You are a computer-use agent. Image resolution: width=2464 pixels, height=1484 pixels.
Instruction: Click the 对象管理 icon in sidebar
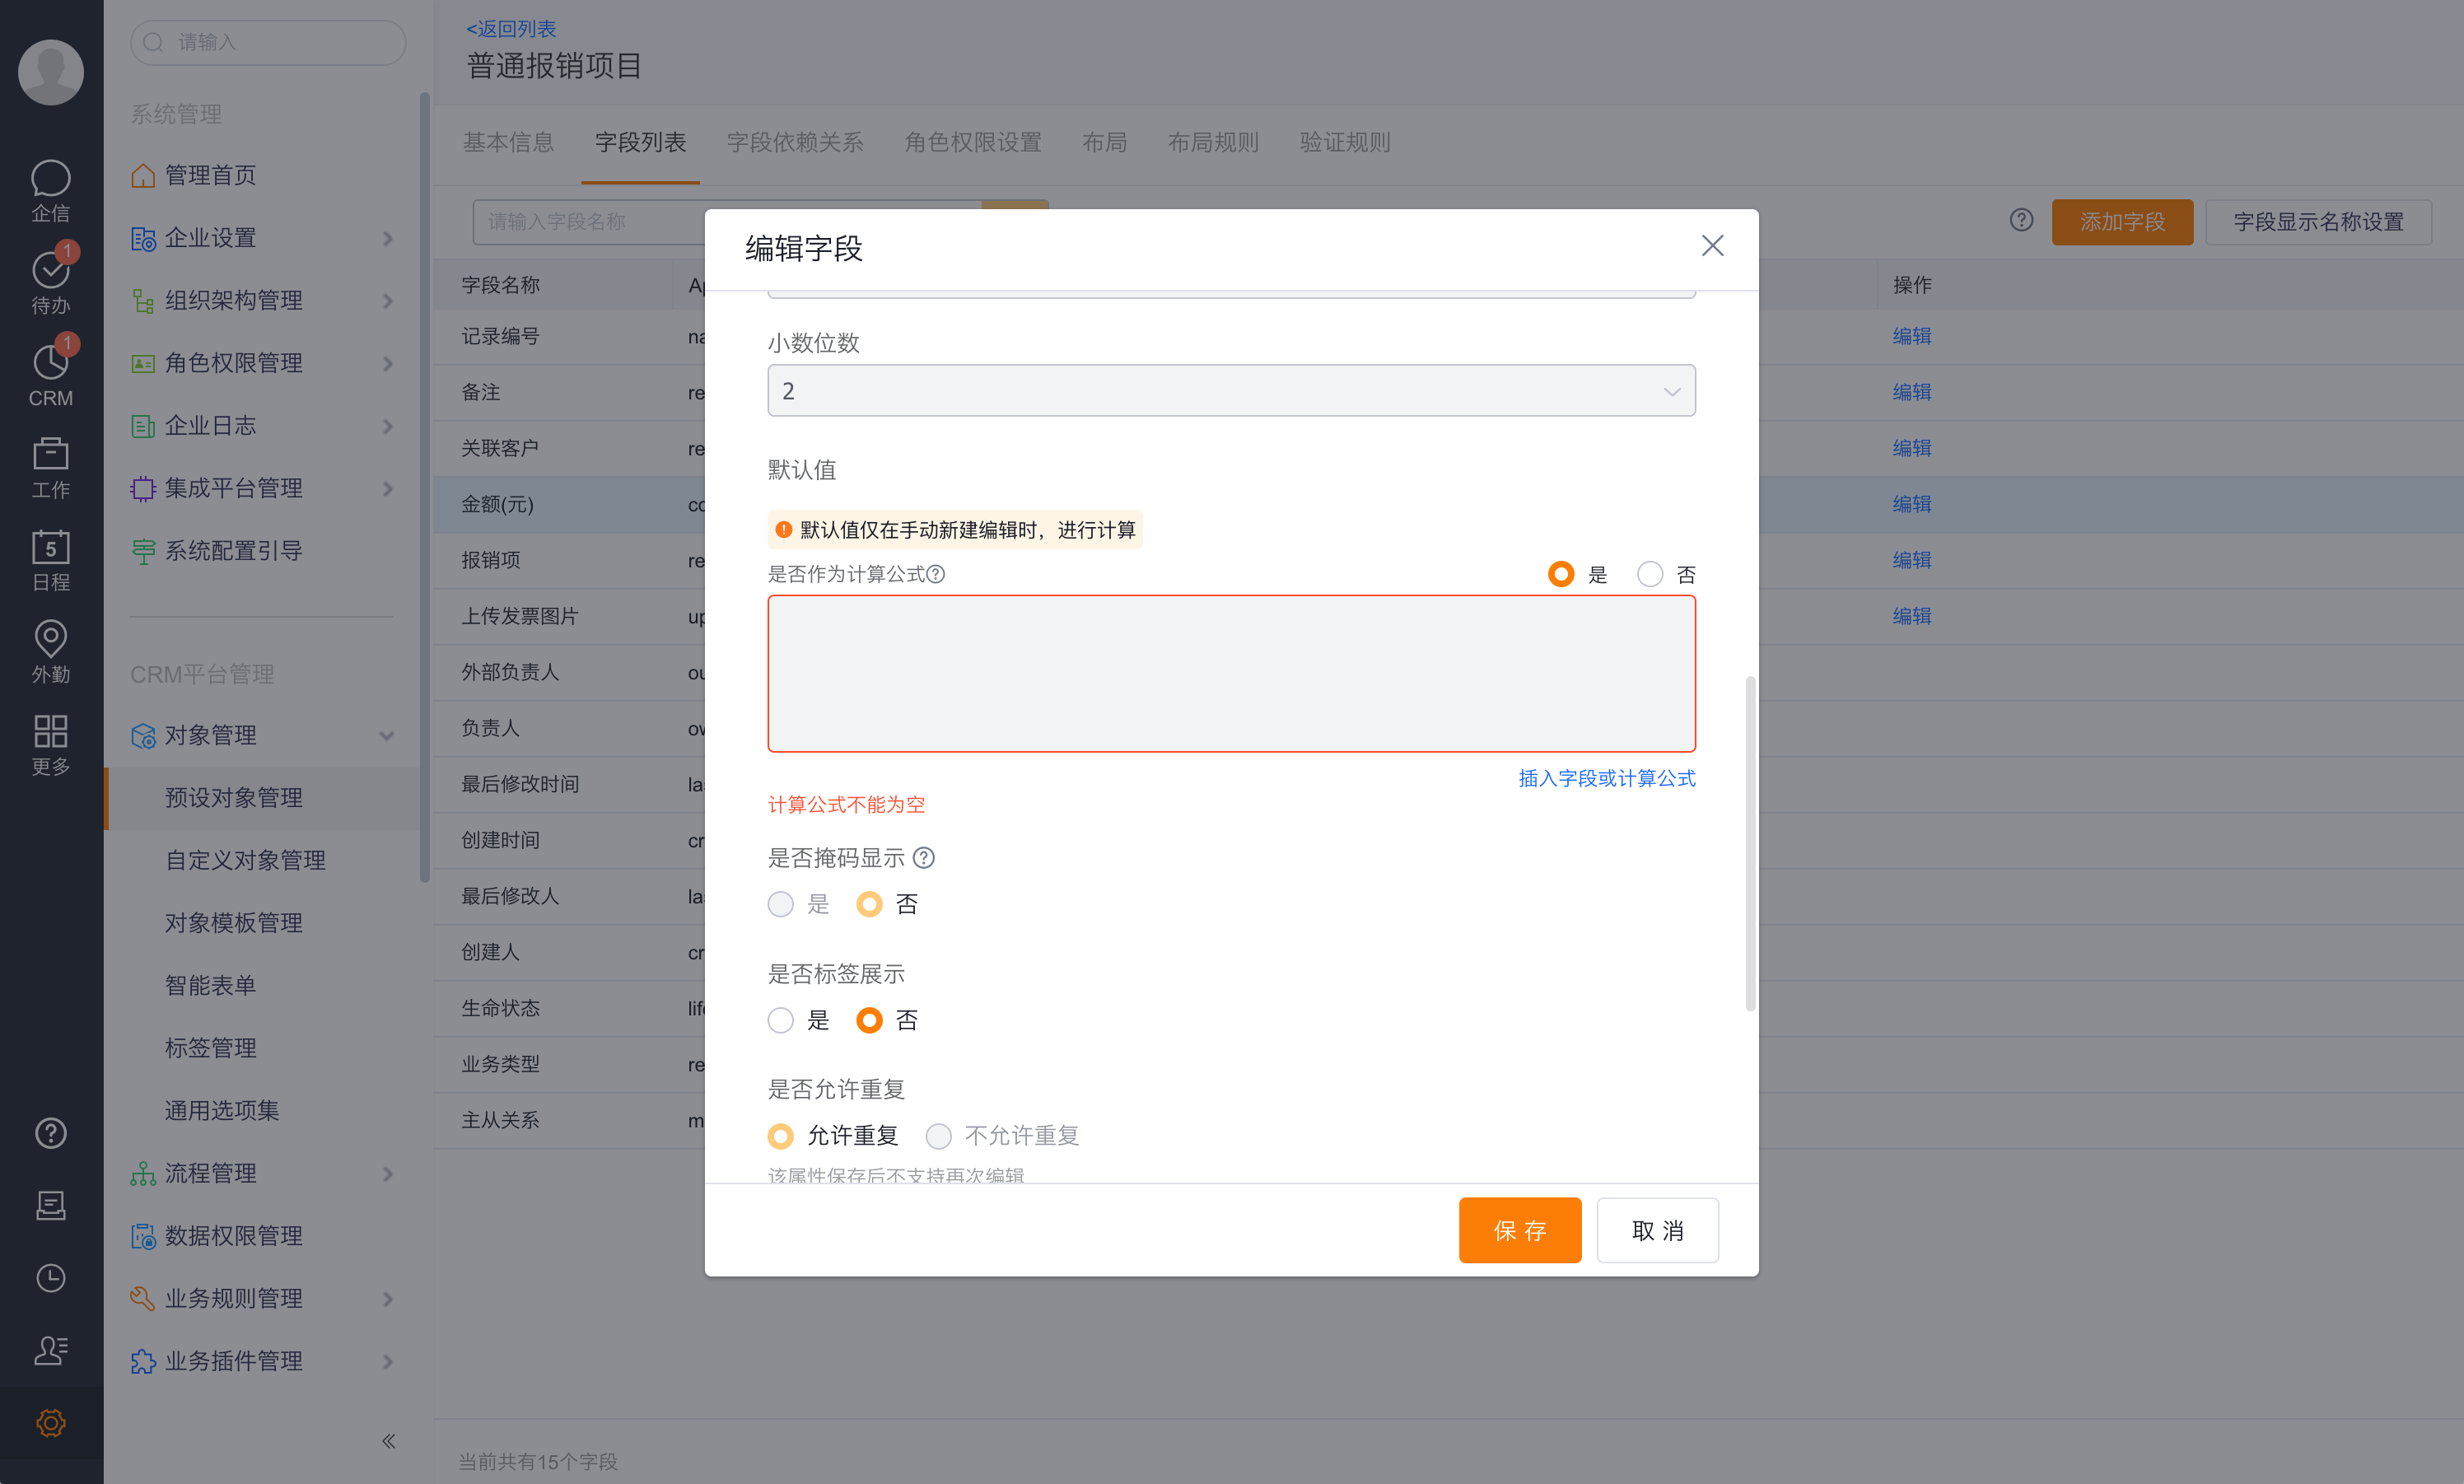pyautogui.click(x=141, y=736)
